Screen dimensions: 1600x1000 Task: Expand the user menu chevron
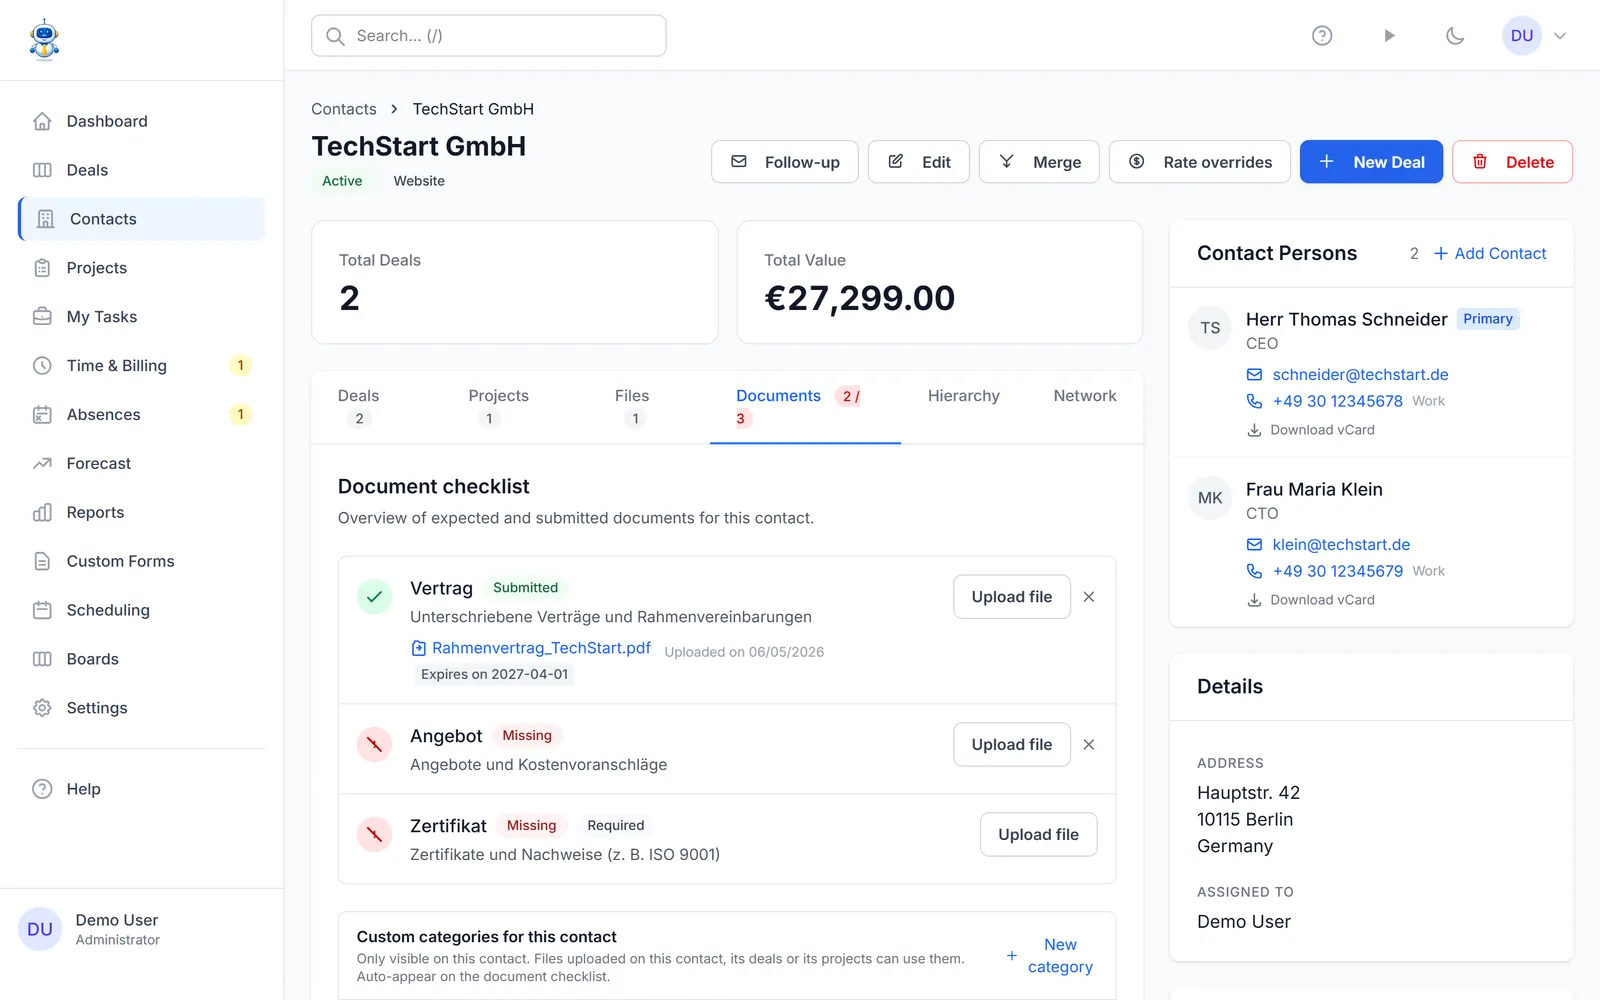[1560, 36]
